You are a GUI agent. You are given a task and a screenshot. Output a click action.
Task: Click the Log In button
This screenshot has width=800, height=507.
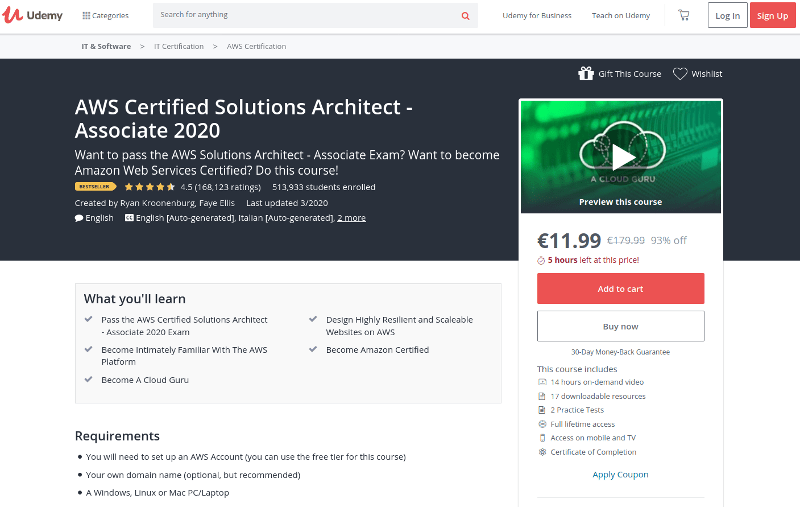pyautogui.click(x=728, y=15)
